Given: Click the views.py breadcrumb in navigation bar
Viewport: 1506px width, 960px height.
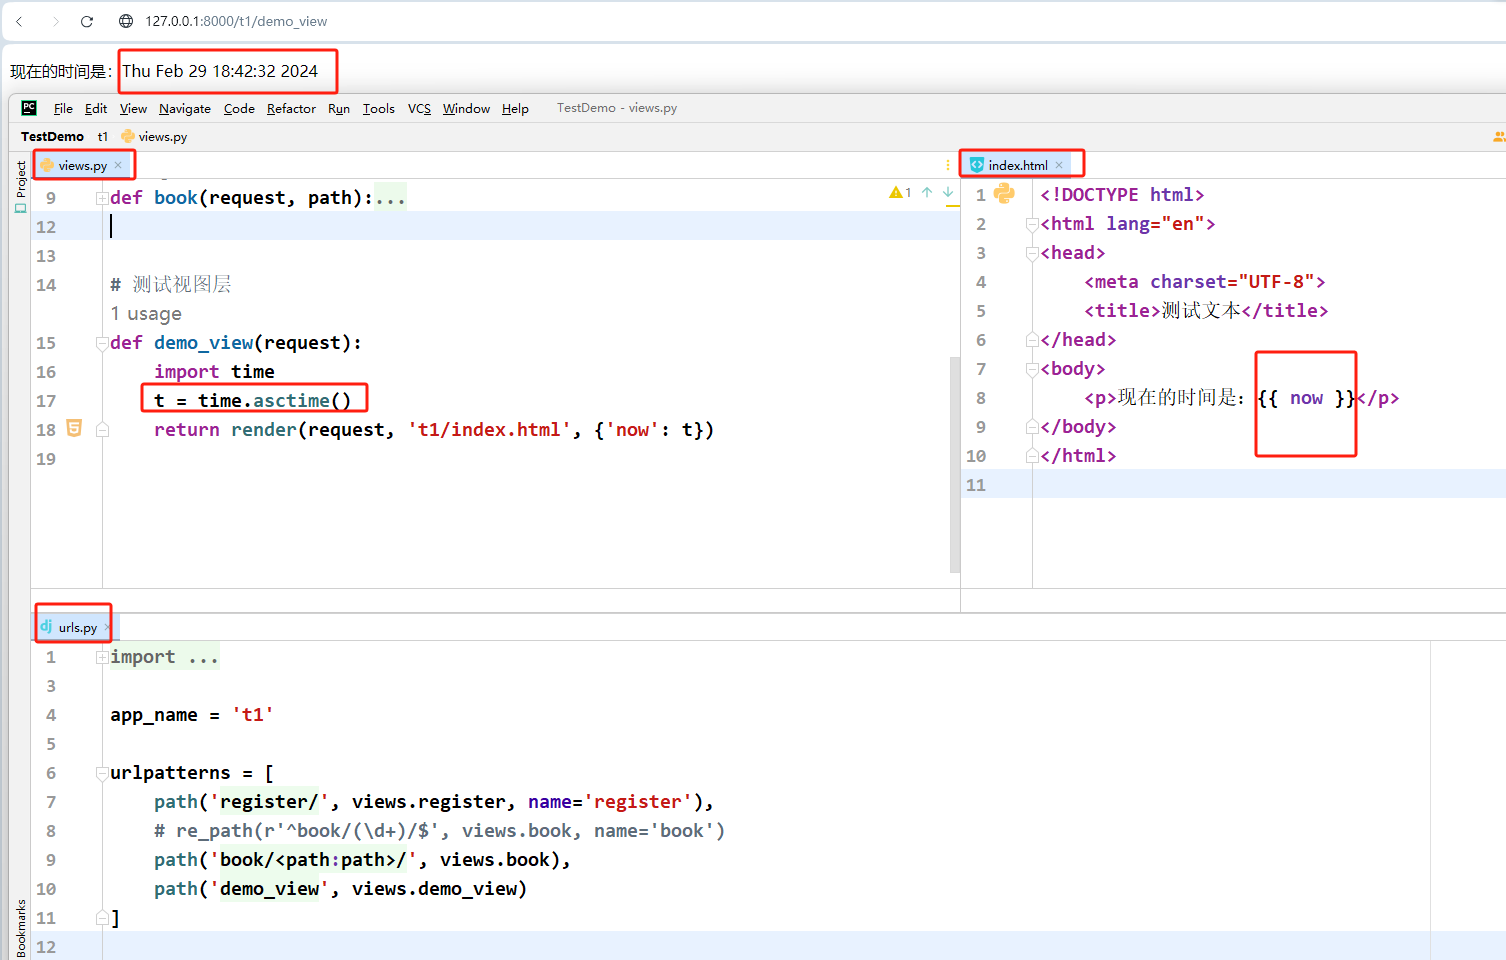Looking at the screenshot, I should tap(154, 136).
